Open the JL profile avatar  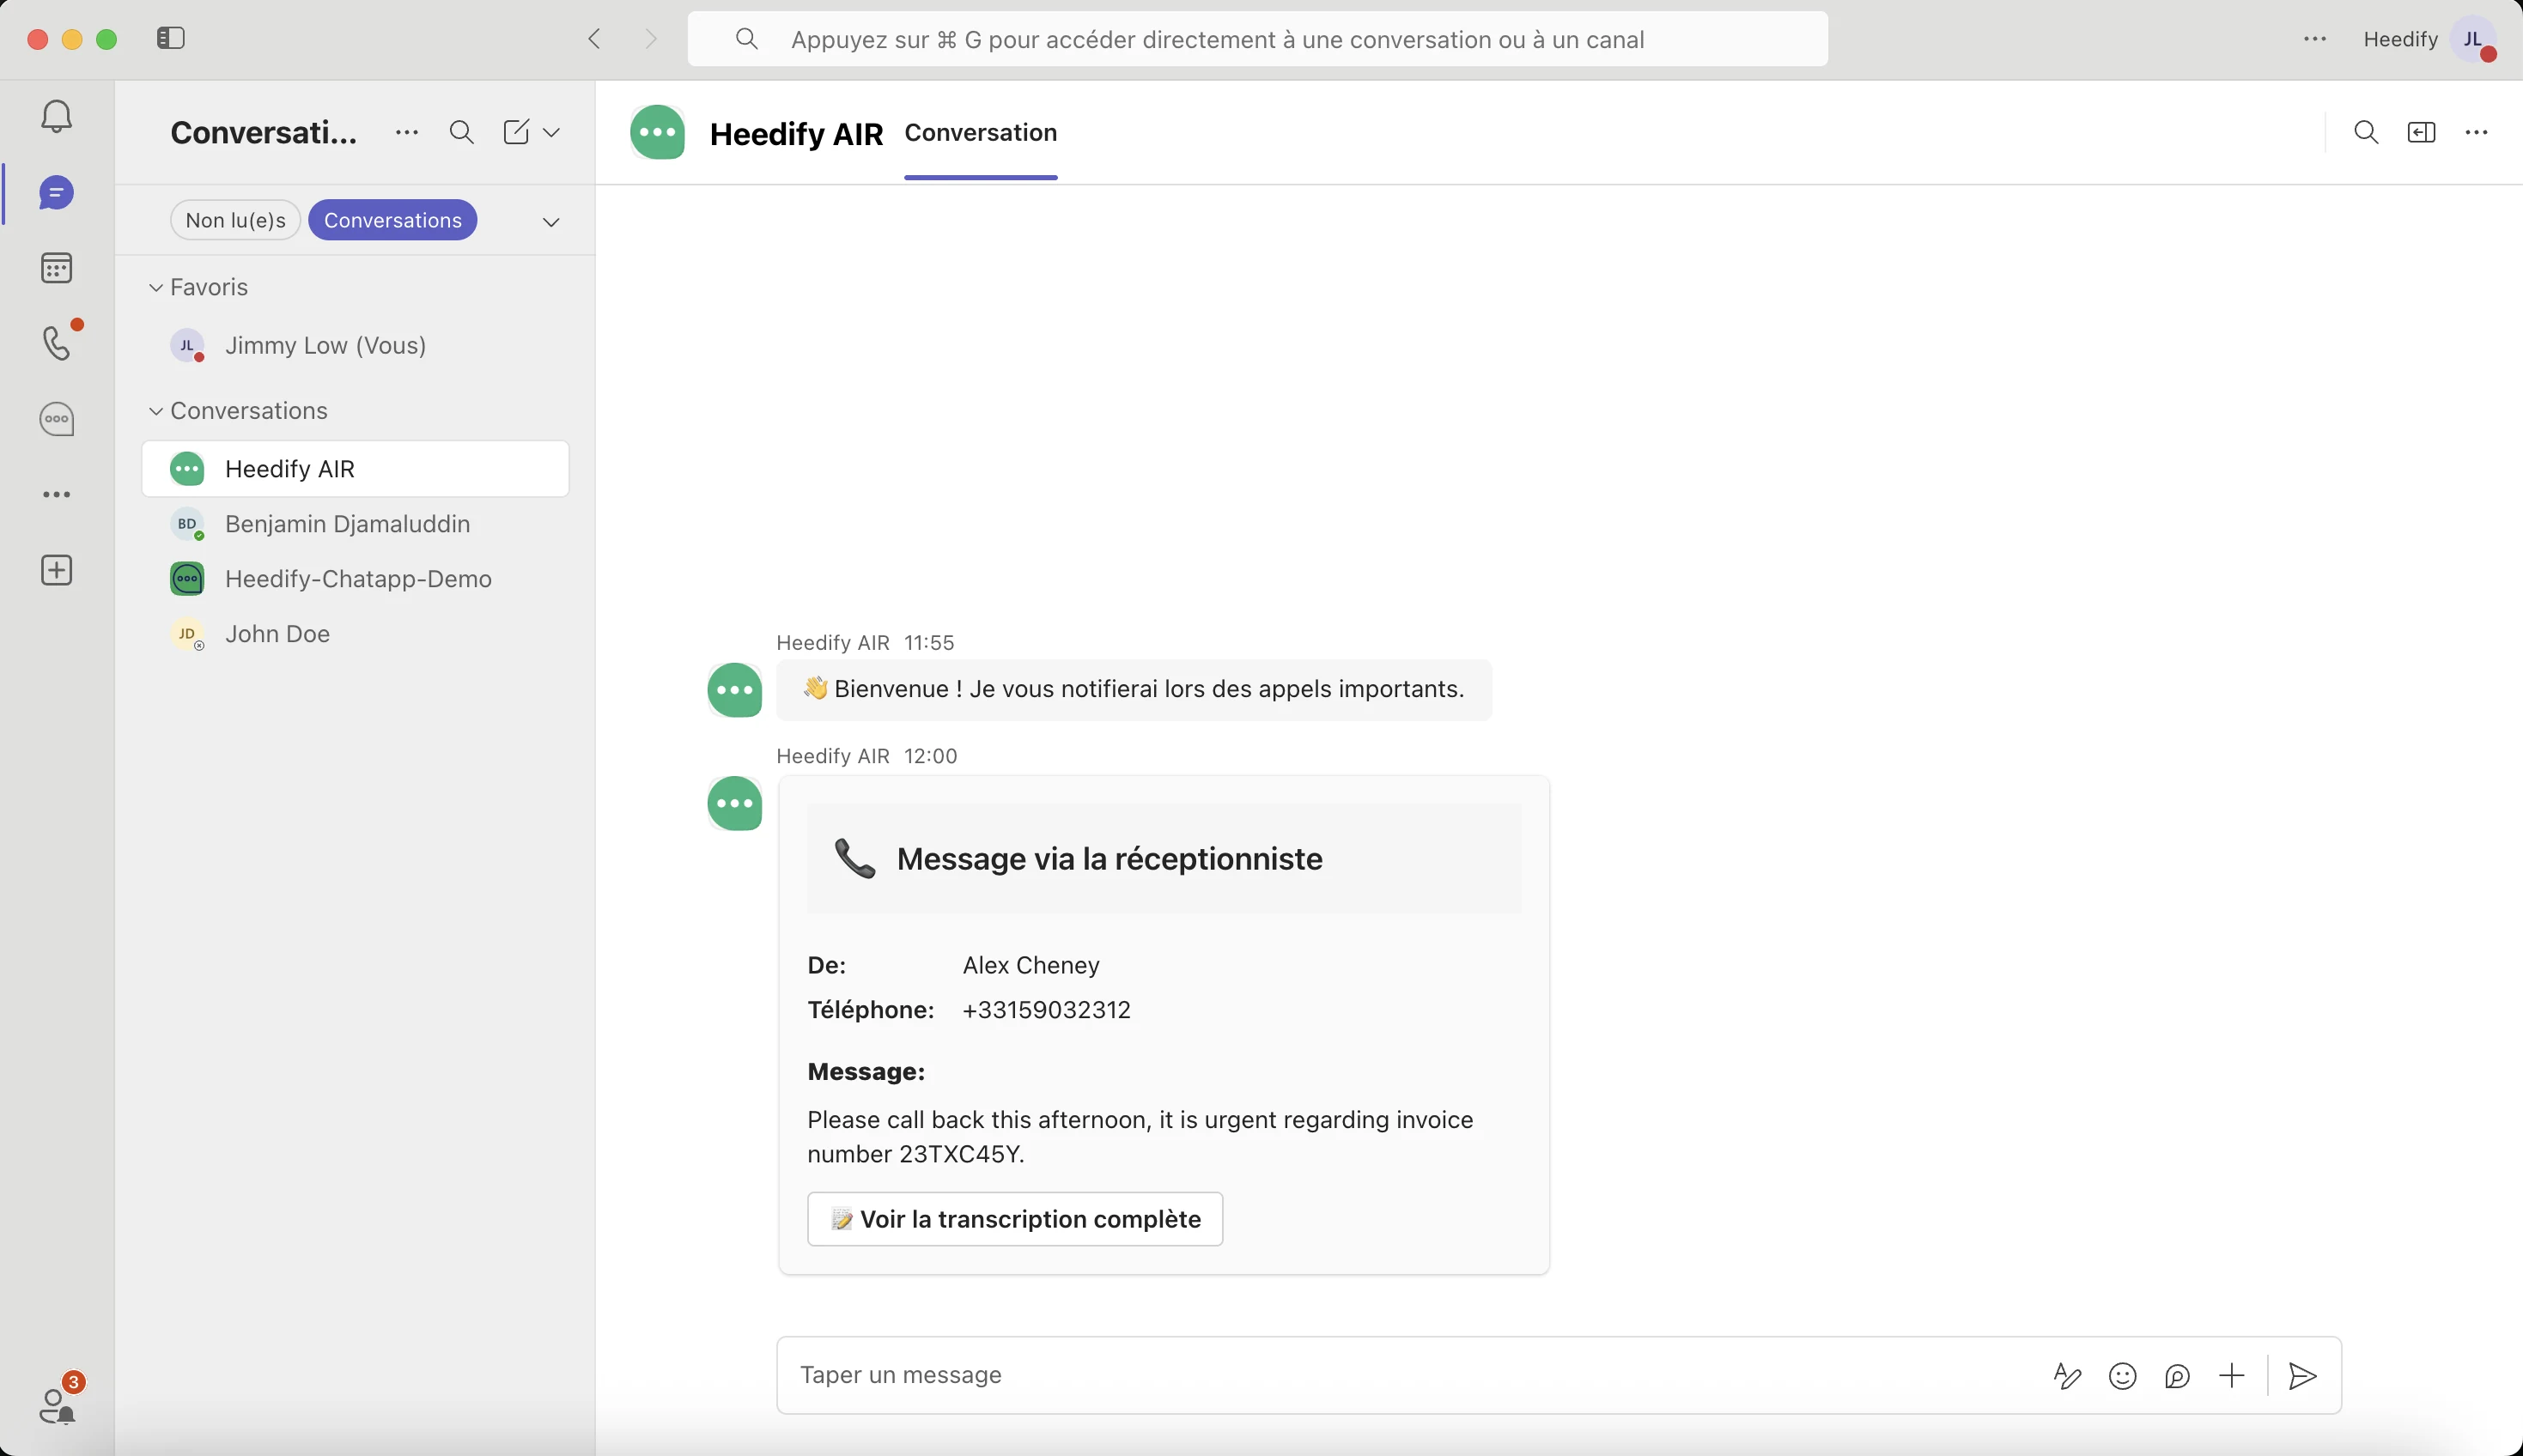click(2474, 39)
